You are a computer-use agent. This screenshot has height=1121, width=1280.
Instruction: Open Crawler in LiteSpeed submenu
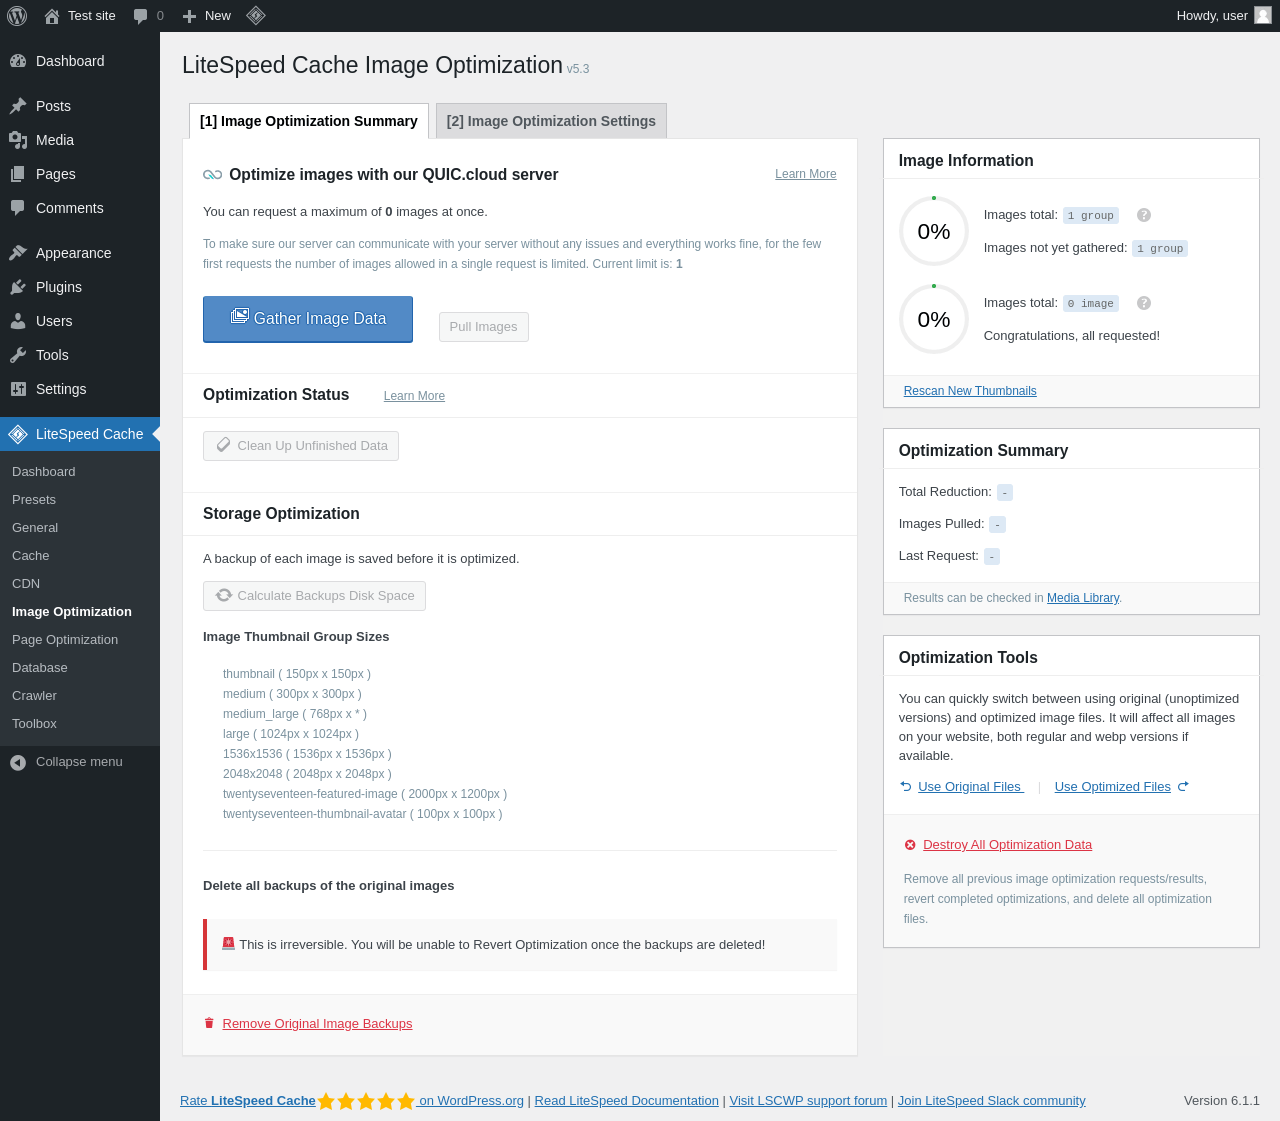[35, 696]
